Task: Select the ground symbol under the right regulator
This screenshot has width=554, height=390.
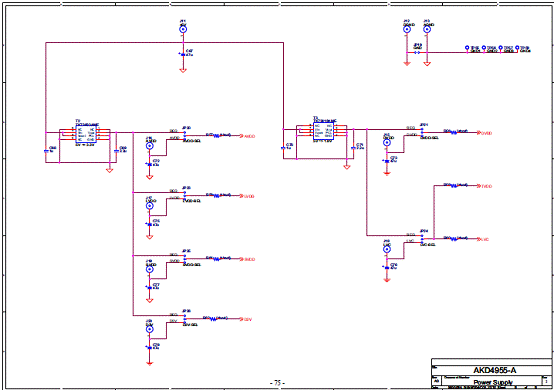Action: 347,167
